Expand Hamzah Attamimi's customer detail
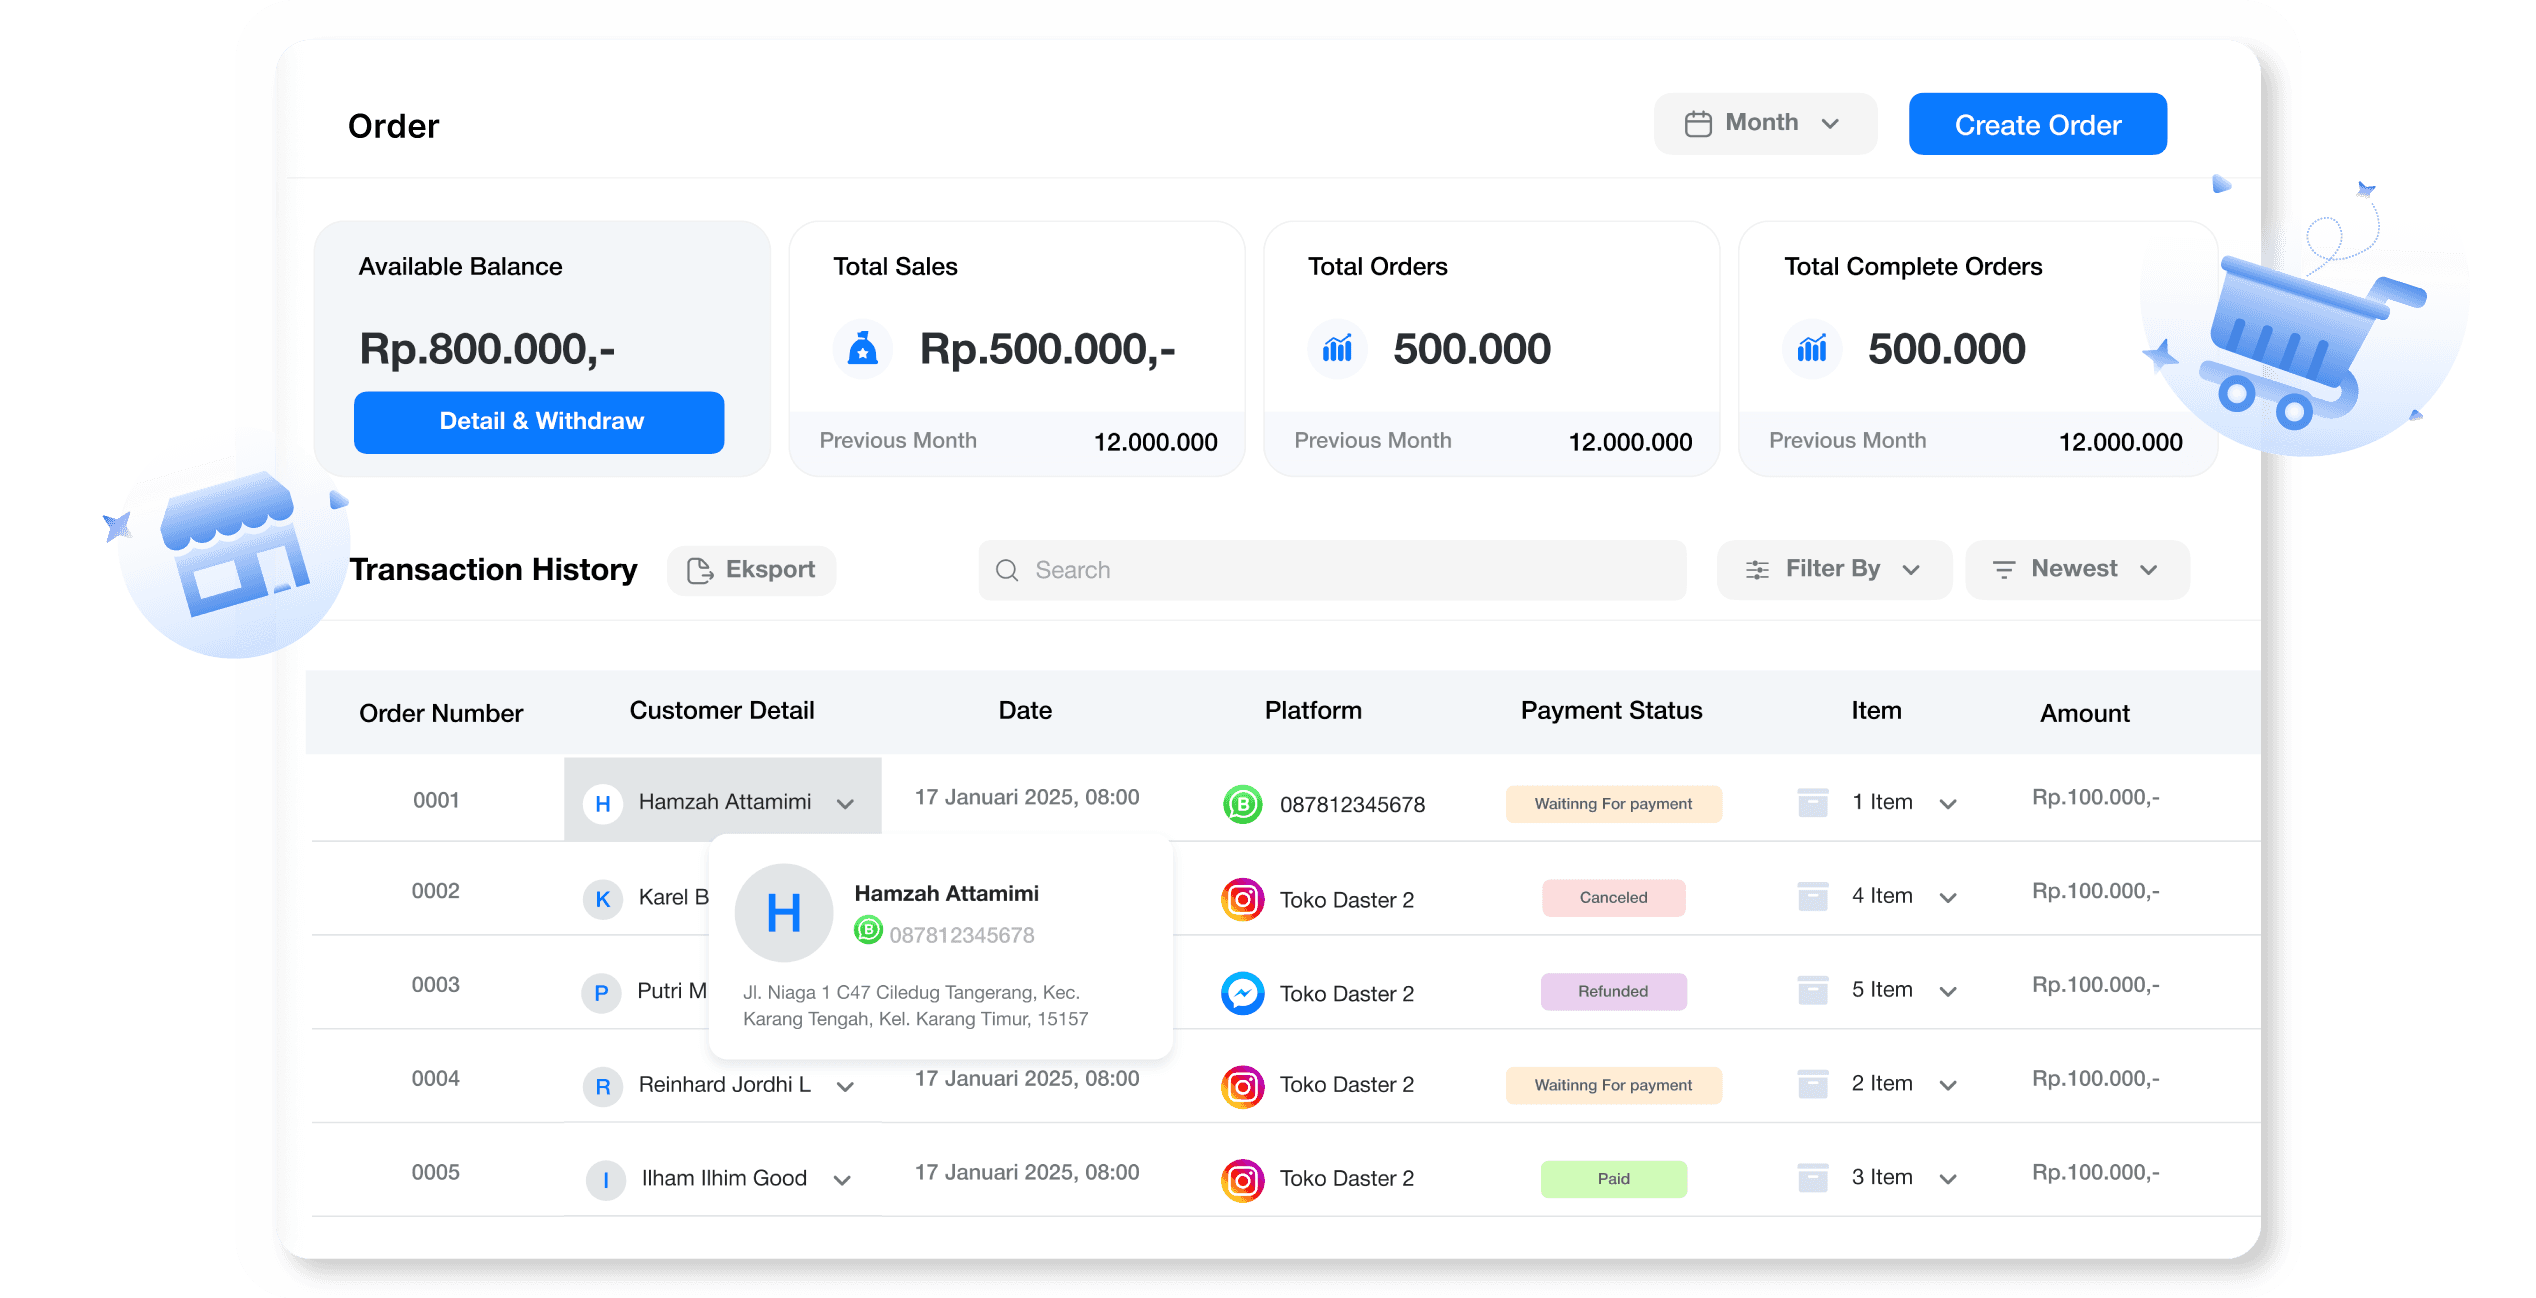Screen dimensions: 2536x1298 click(x=845, y=803)
